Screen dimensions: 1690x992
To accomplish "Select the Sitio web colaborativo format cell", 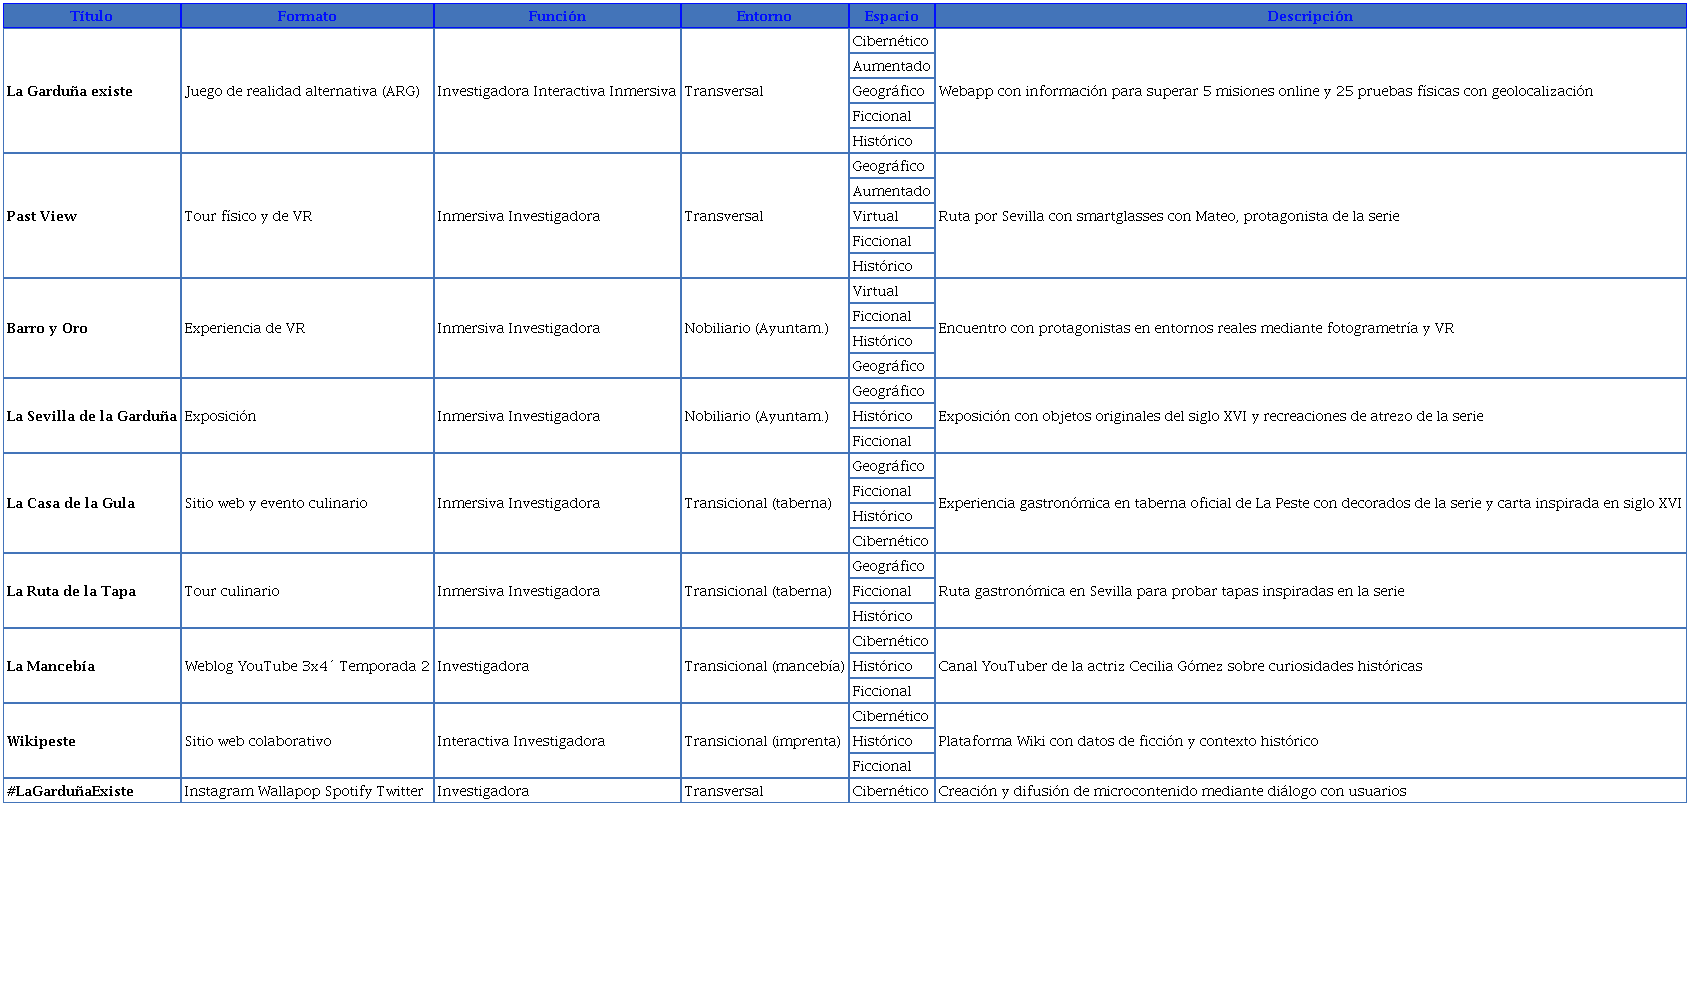I will click(x=258, y=741).
